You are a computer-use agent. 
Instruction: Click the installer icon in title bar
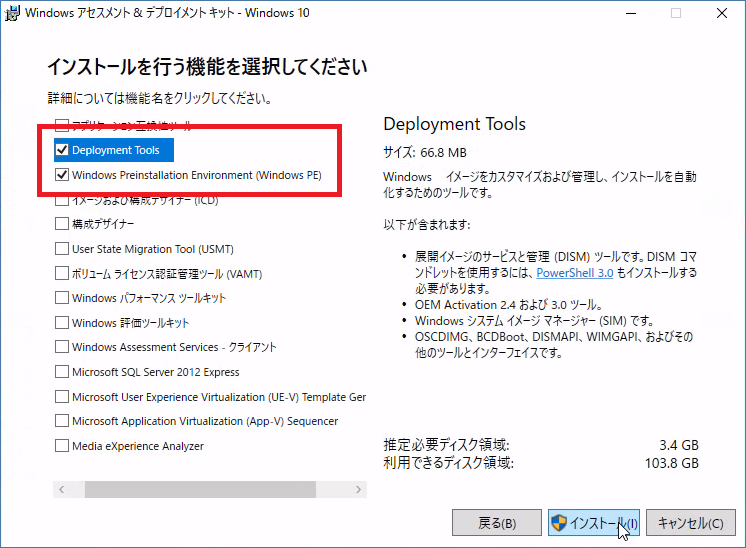tap(12, 13)
